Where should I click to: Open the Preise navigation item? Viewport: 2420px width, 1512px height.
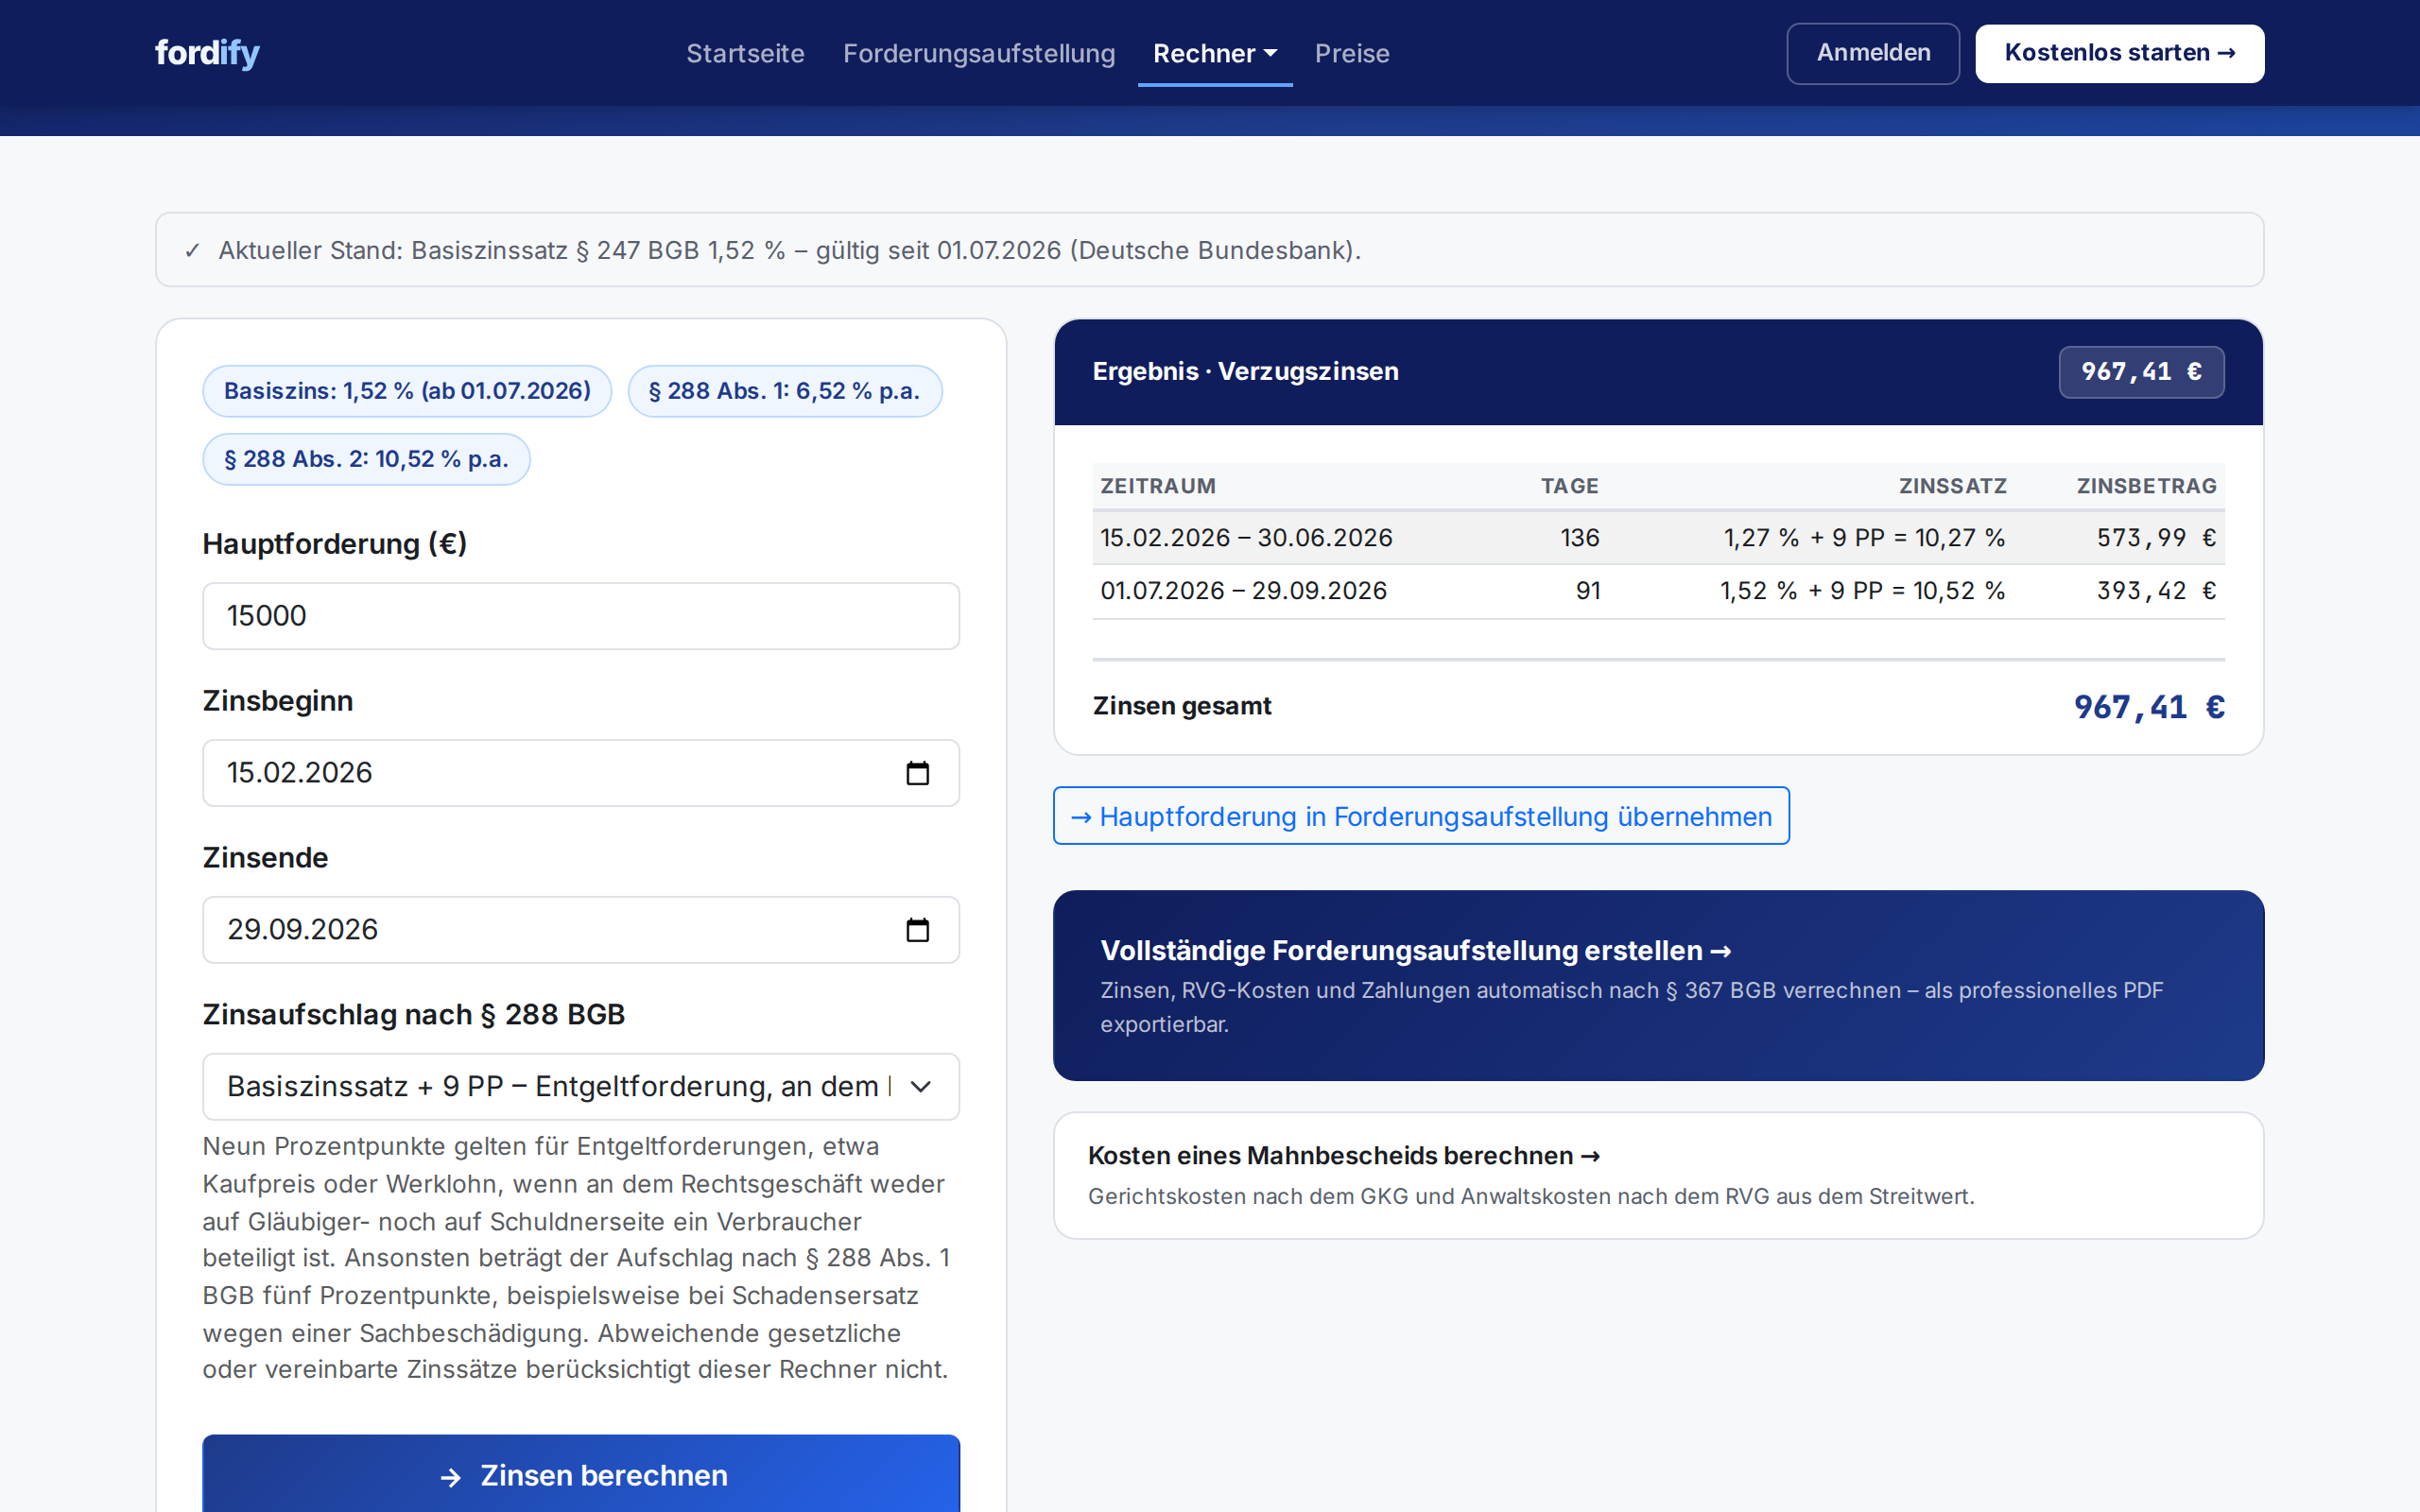1352,53
